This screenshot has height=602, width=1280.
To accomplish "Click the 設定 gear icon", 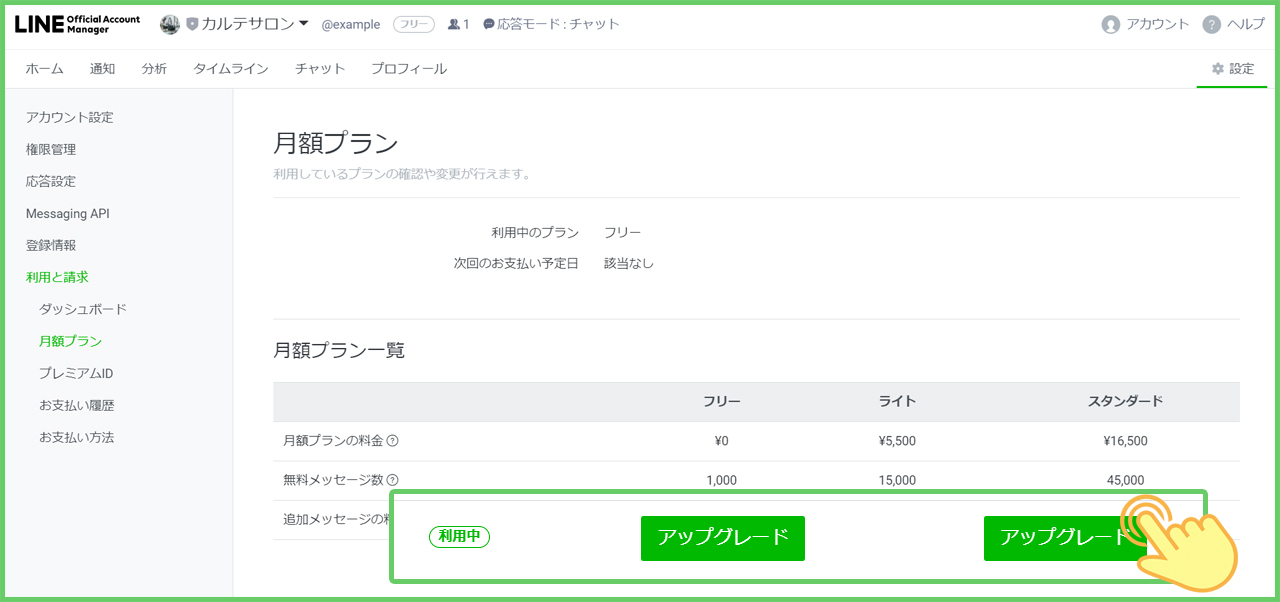I will pos(1217,69).
